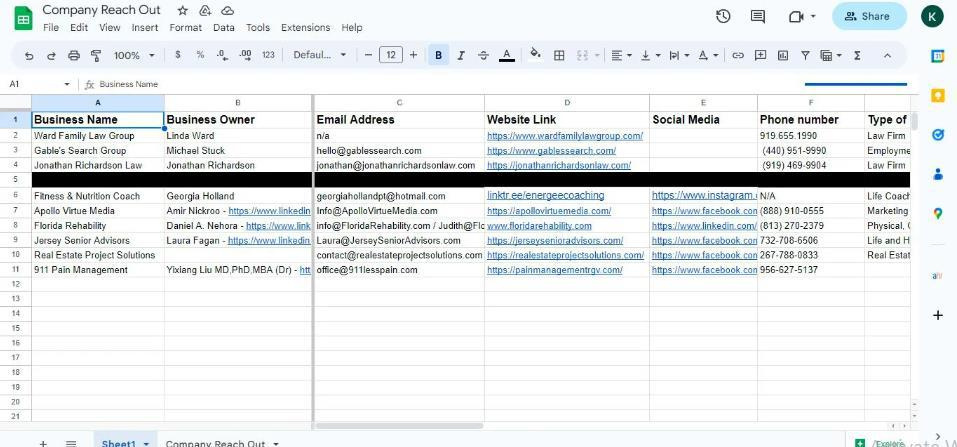Click the Undo arrow icon
Screen dimensions: 957x447
pos(29,56)
